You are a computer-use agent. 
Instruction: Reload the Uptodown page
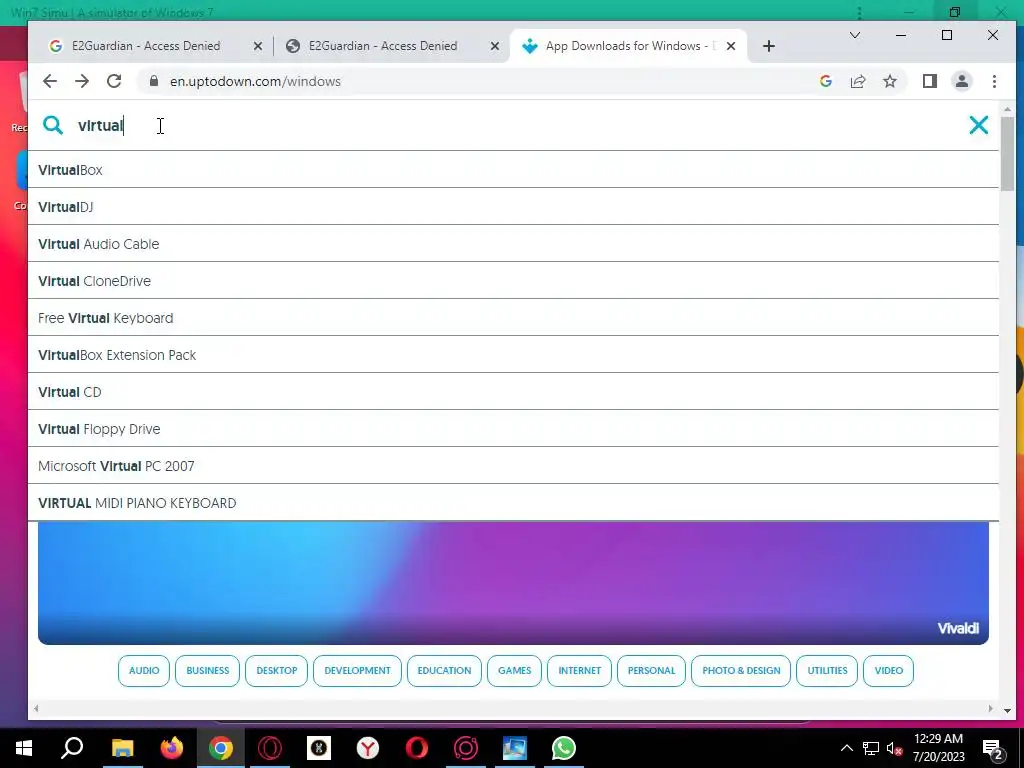click(x=114, y=81)
